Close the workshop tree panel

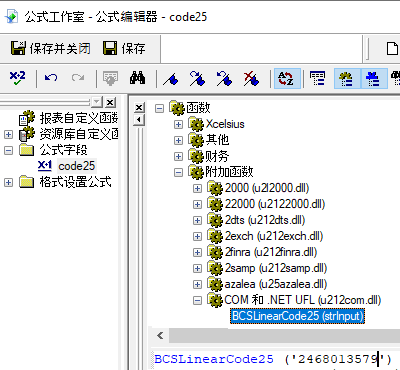(110, 102)
